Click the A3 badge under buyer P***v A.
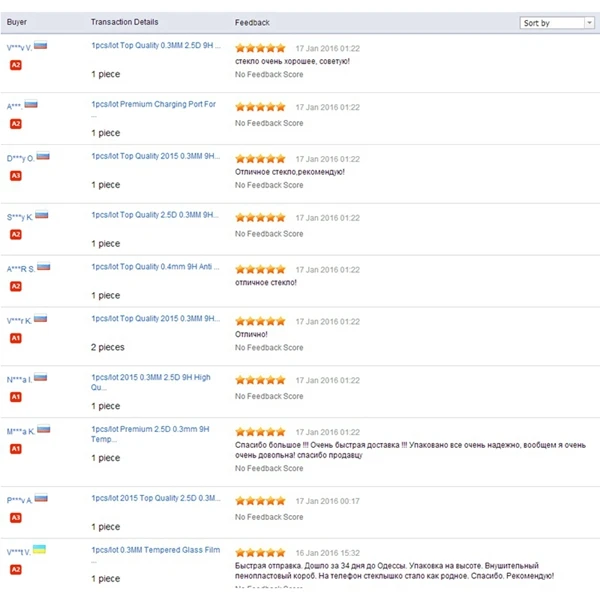The width and height of the screenshot is (600, 600). pyautogui.click(x=16, y=517)
